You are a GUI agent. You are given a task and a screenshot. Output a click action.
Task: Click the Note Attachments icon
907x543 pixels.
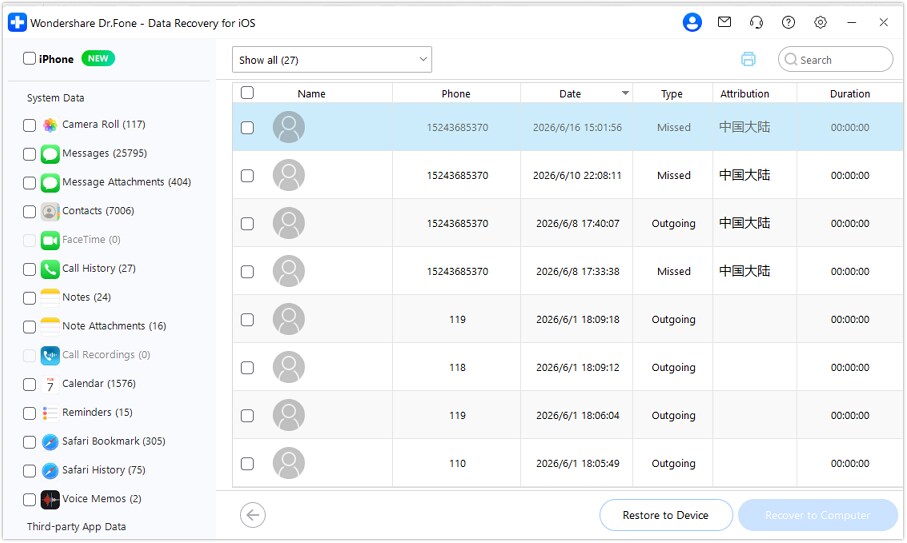[50, 327]
